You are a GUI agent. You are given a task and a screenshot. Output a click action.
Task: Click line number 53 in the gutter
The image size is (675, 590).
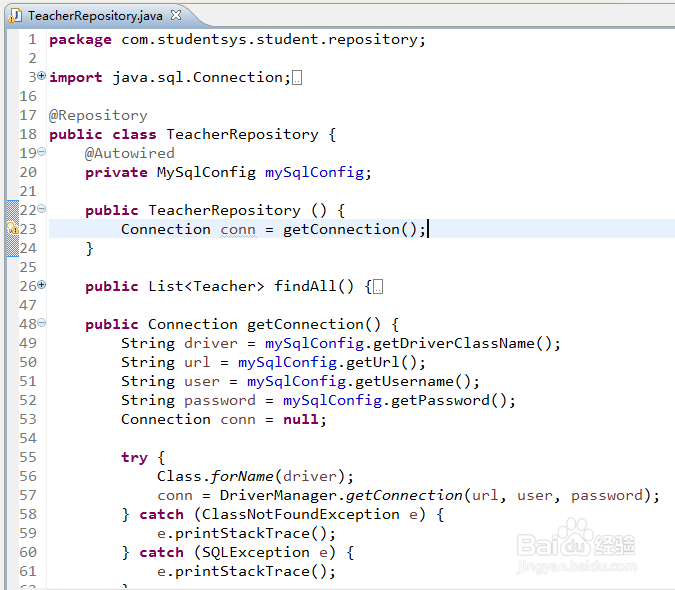[x=28, y=419]
